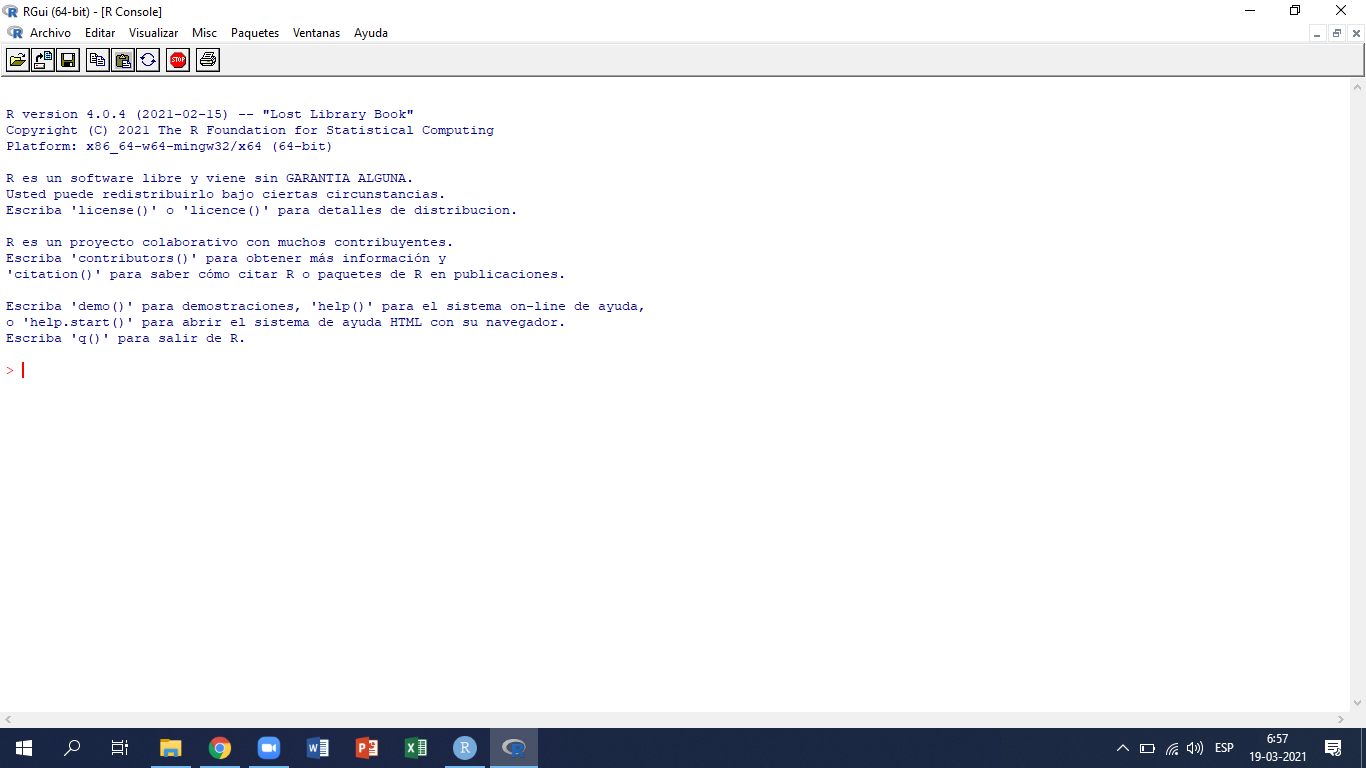Open the Editar menu

click(x=100, y=33)
